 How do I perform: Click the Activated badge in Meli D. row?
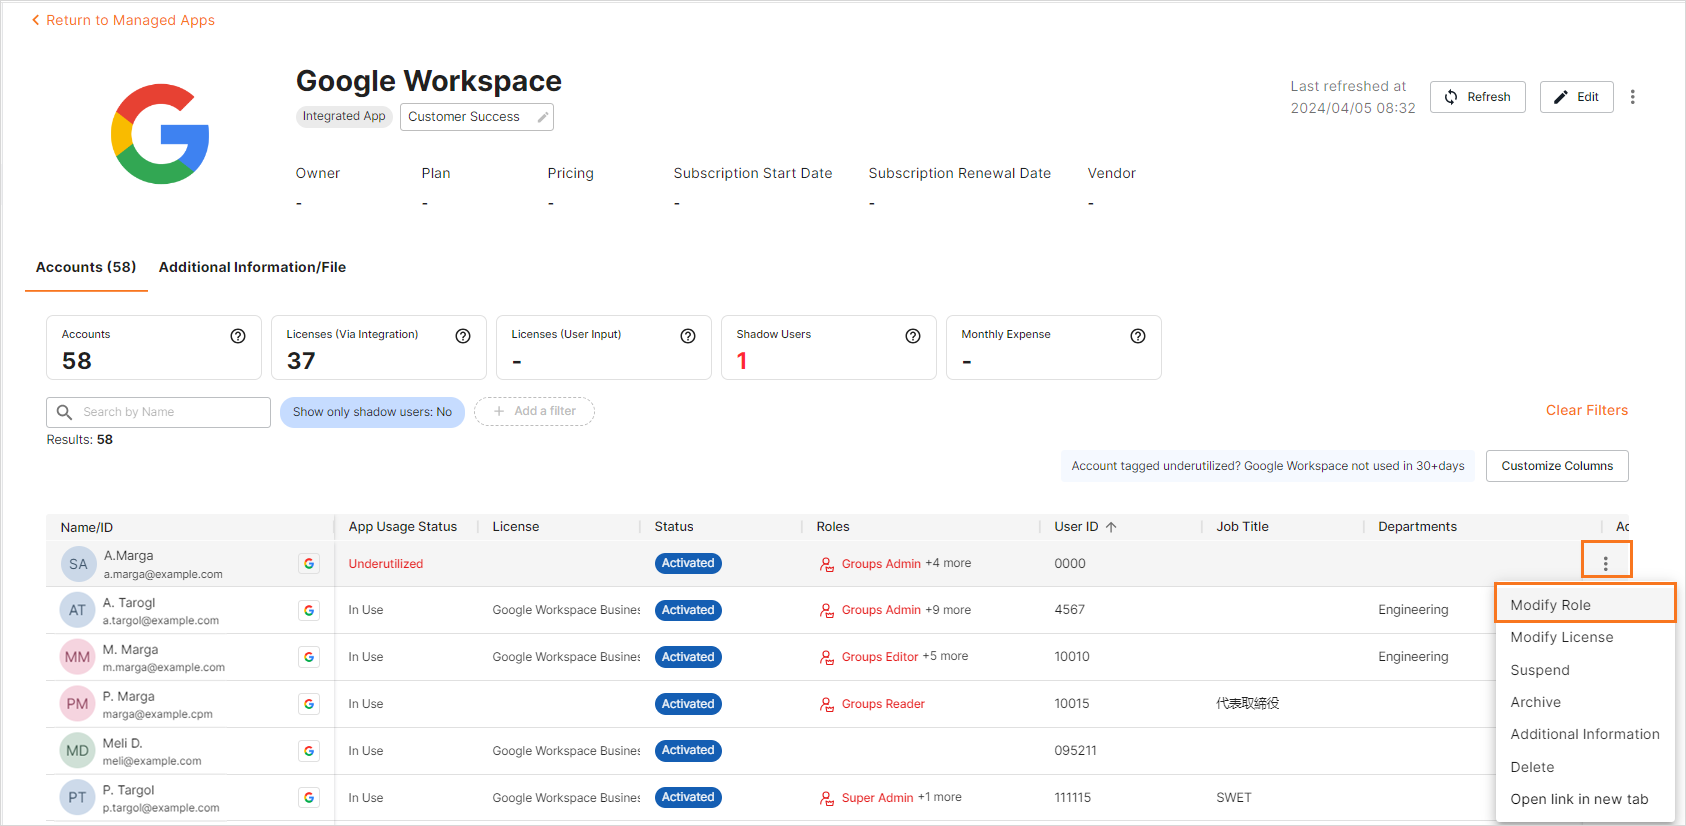pos(688,750)
